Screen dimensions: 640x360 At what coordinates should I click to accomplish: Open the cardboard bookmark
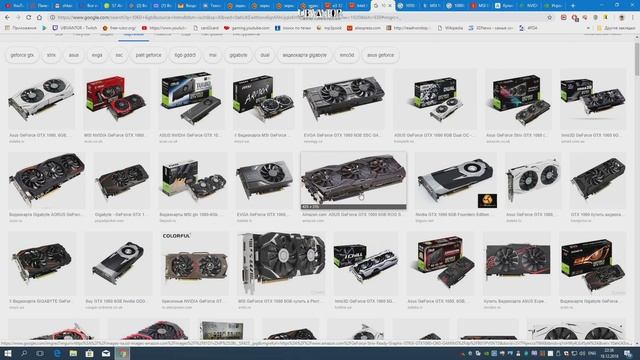(206, 28)
